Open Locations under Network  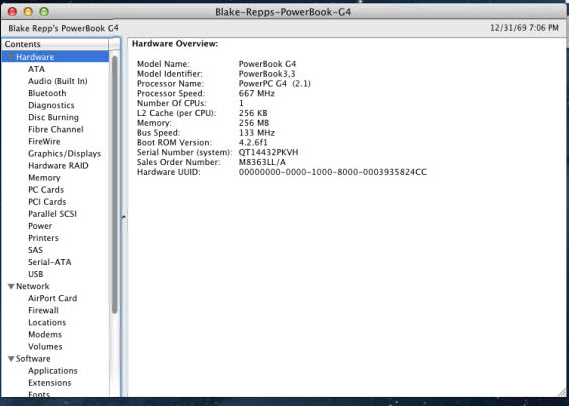pos(47,322)
